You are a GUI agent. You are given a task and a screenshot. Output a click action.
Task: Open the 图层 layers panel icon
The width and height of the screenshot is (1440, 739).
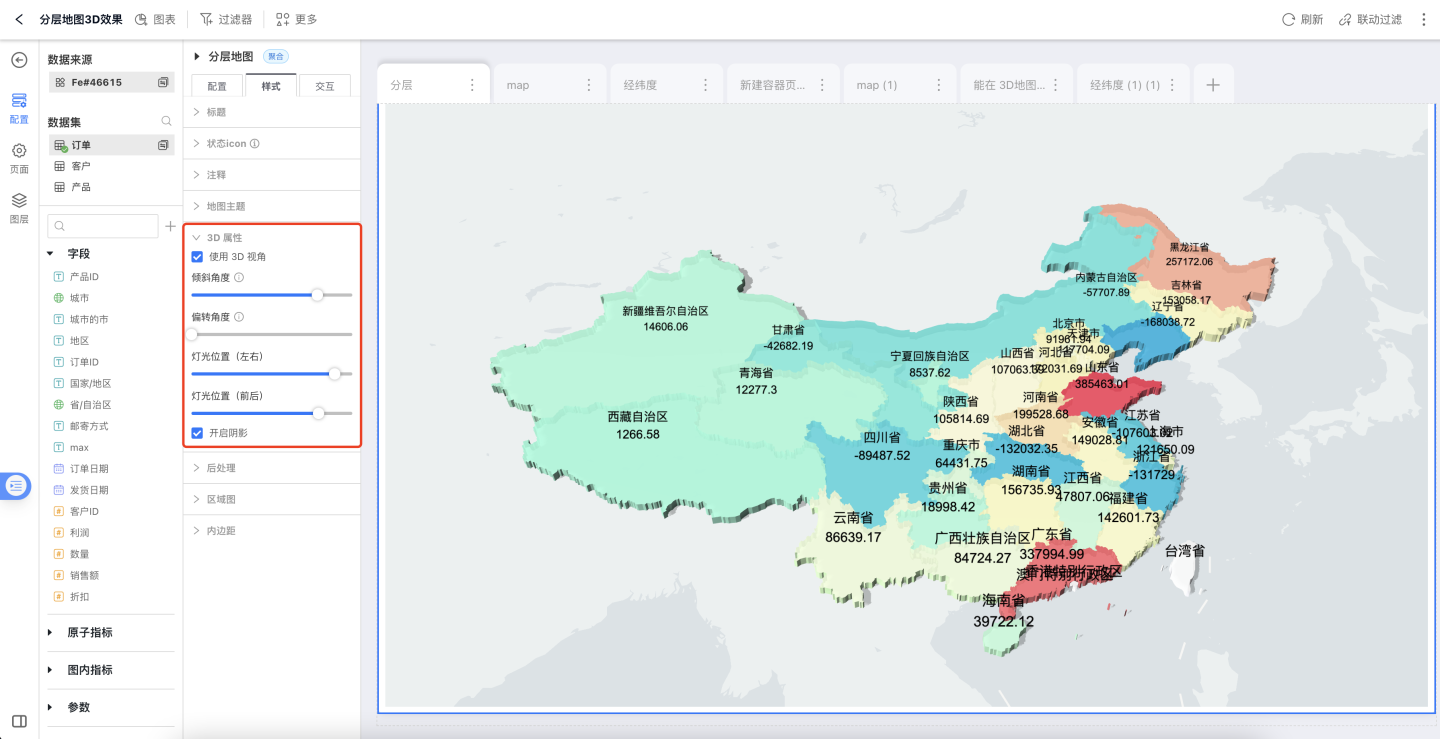[x=19, y=200]
